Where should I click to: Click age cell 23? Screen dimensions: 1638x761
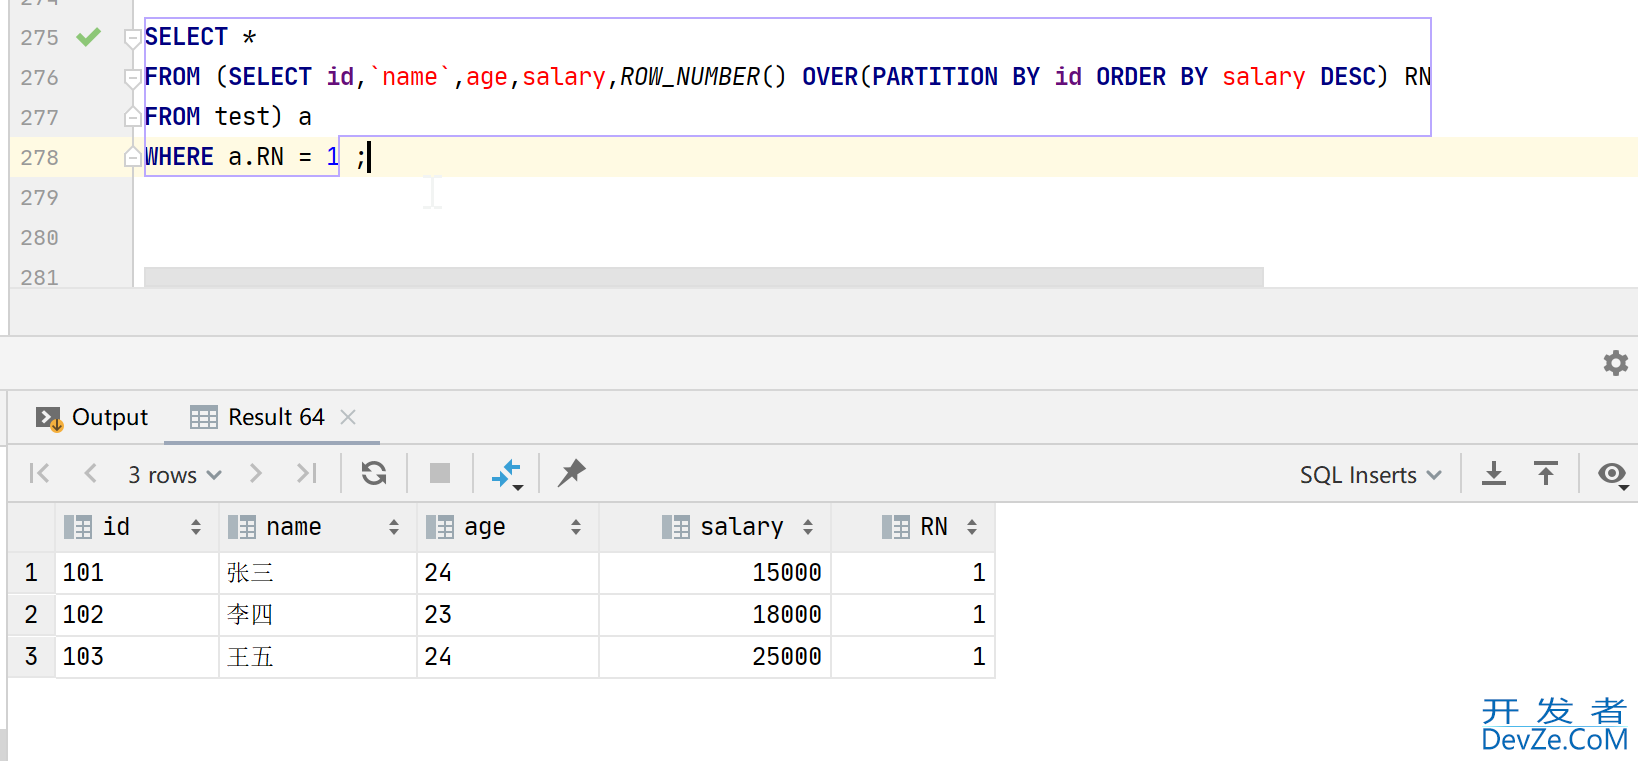(508, 615)
